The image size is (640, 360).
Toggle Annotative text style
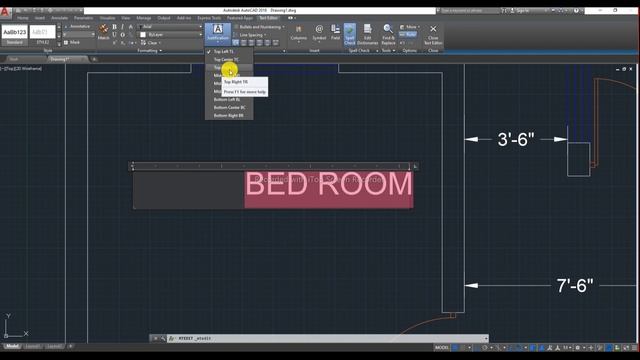77,27
